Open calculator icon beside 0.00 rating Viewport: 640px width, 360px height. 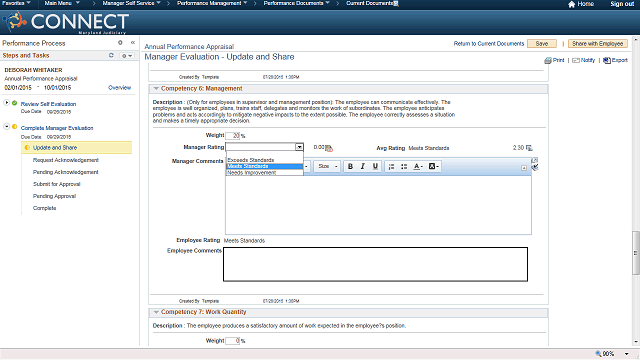coord(329,148)
